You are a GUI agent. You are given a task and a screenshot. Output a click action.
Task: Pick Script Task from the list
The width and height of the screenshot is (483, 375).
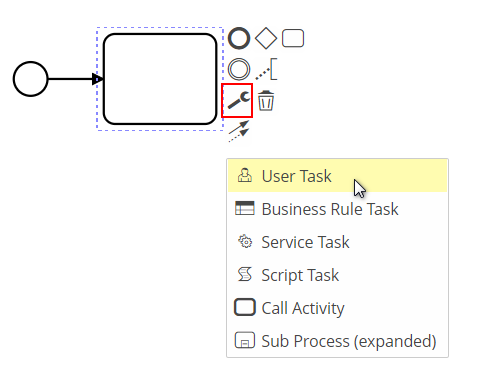337,275
